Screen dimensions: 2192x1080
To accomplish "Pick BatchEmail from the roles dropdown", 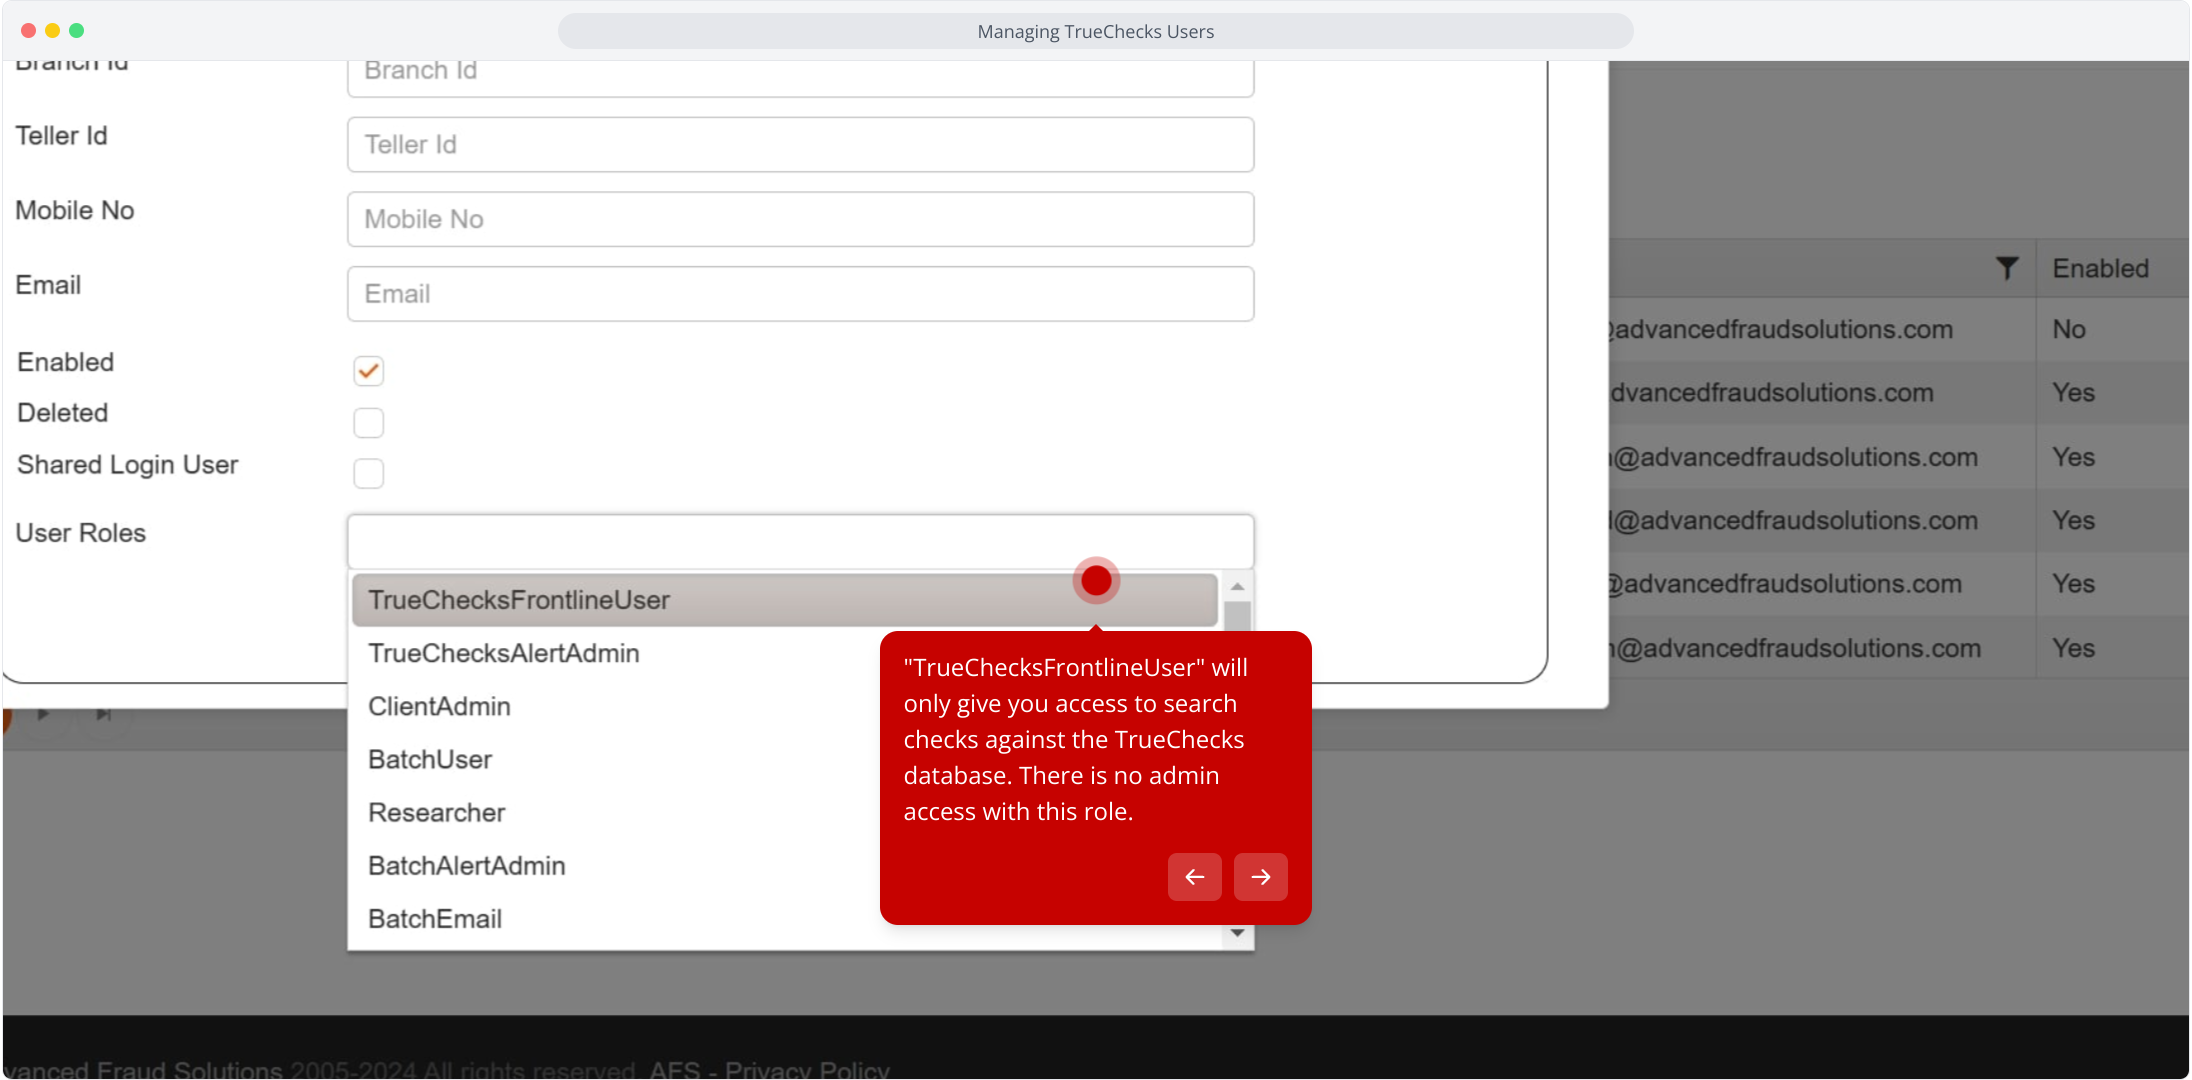I will tap(435, 918).
